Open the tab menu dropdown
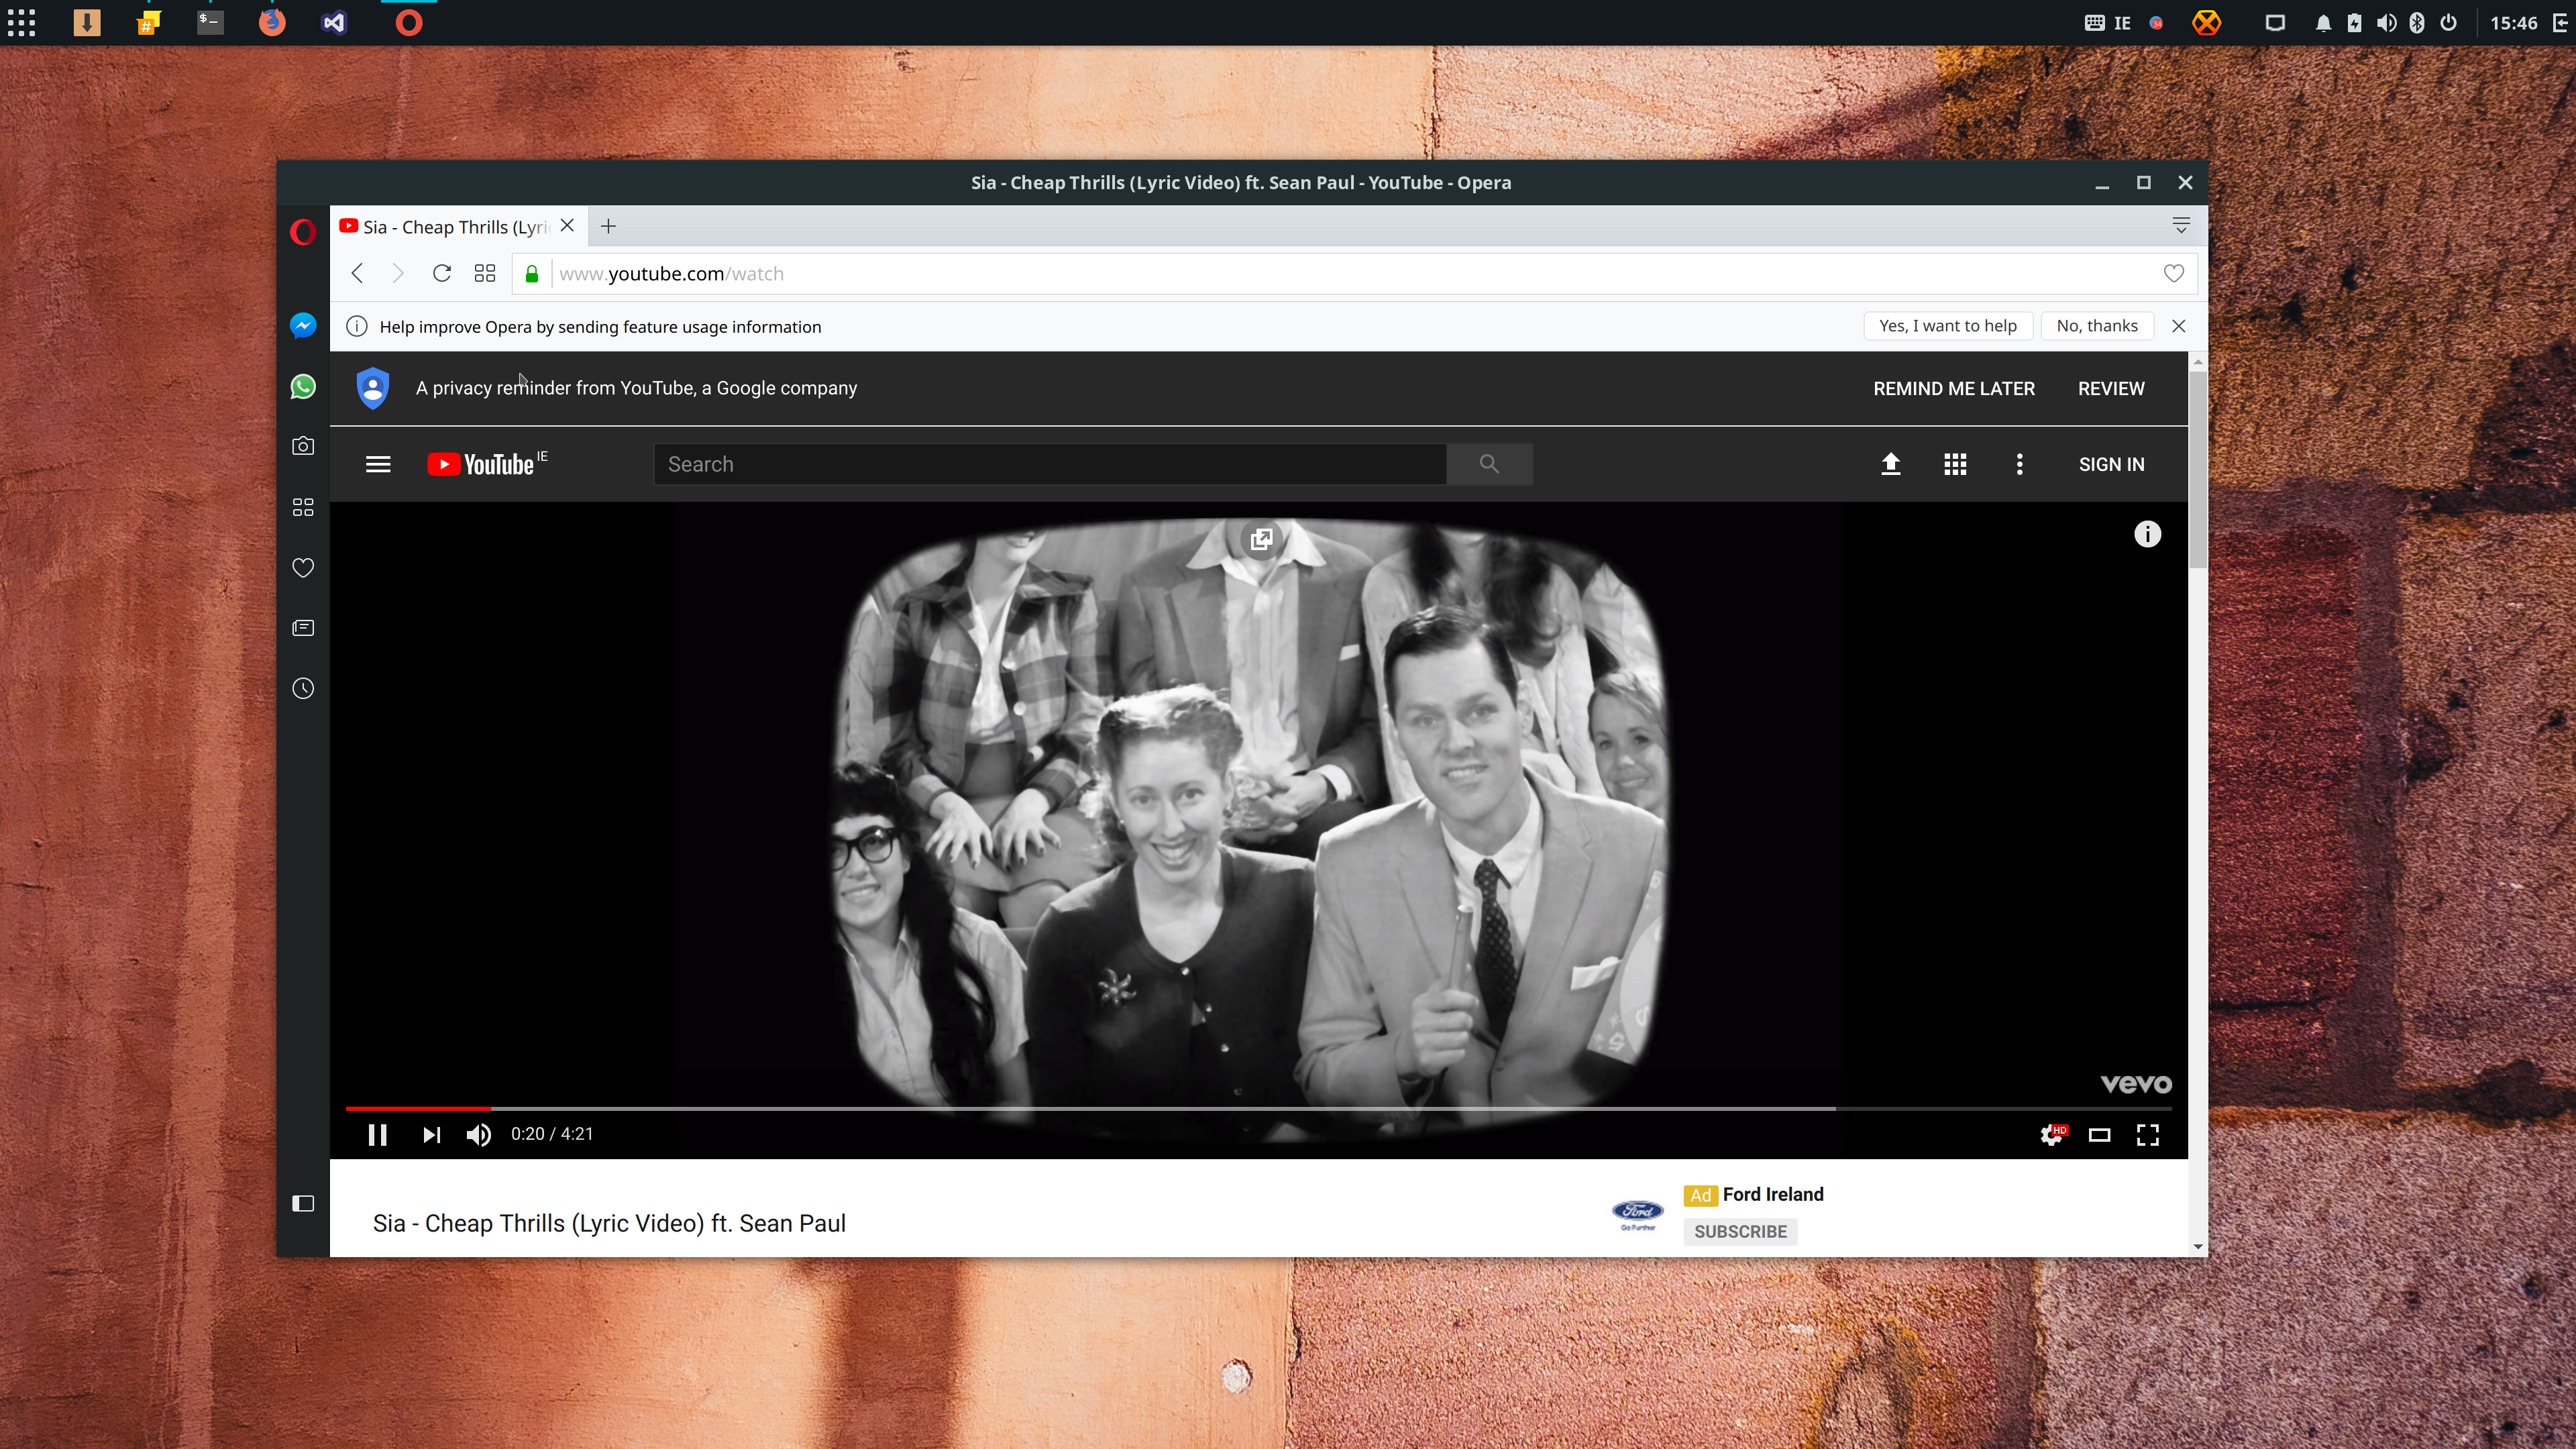Image resolution: width=2576 pixels, height=1449 pixels. pos(2181,226)
